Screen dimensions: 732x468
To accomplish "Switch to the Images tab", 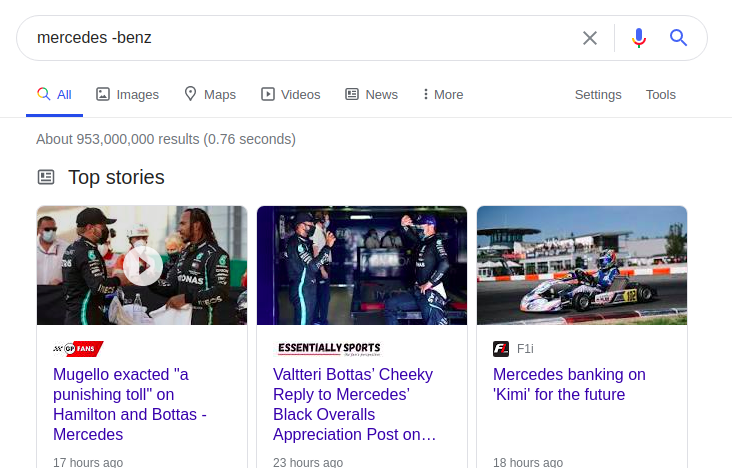I will [127, 94].
